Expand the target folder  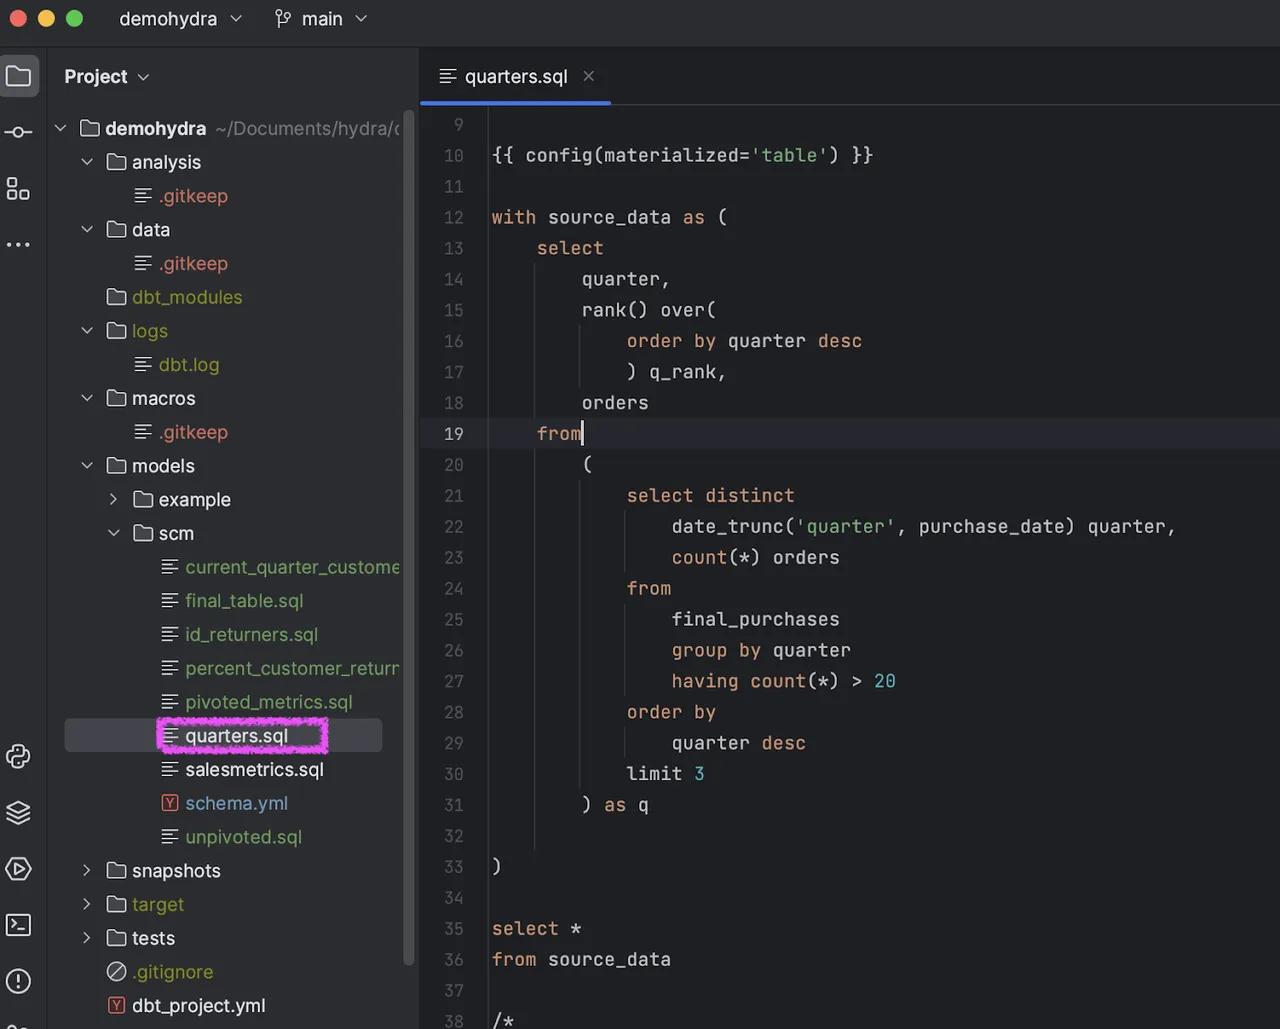(x=88, y=904)
